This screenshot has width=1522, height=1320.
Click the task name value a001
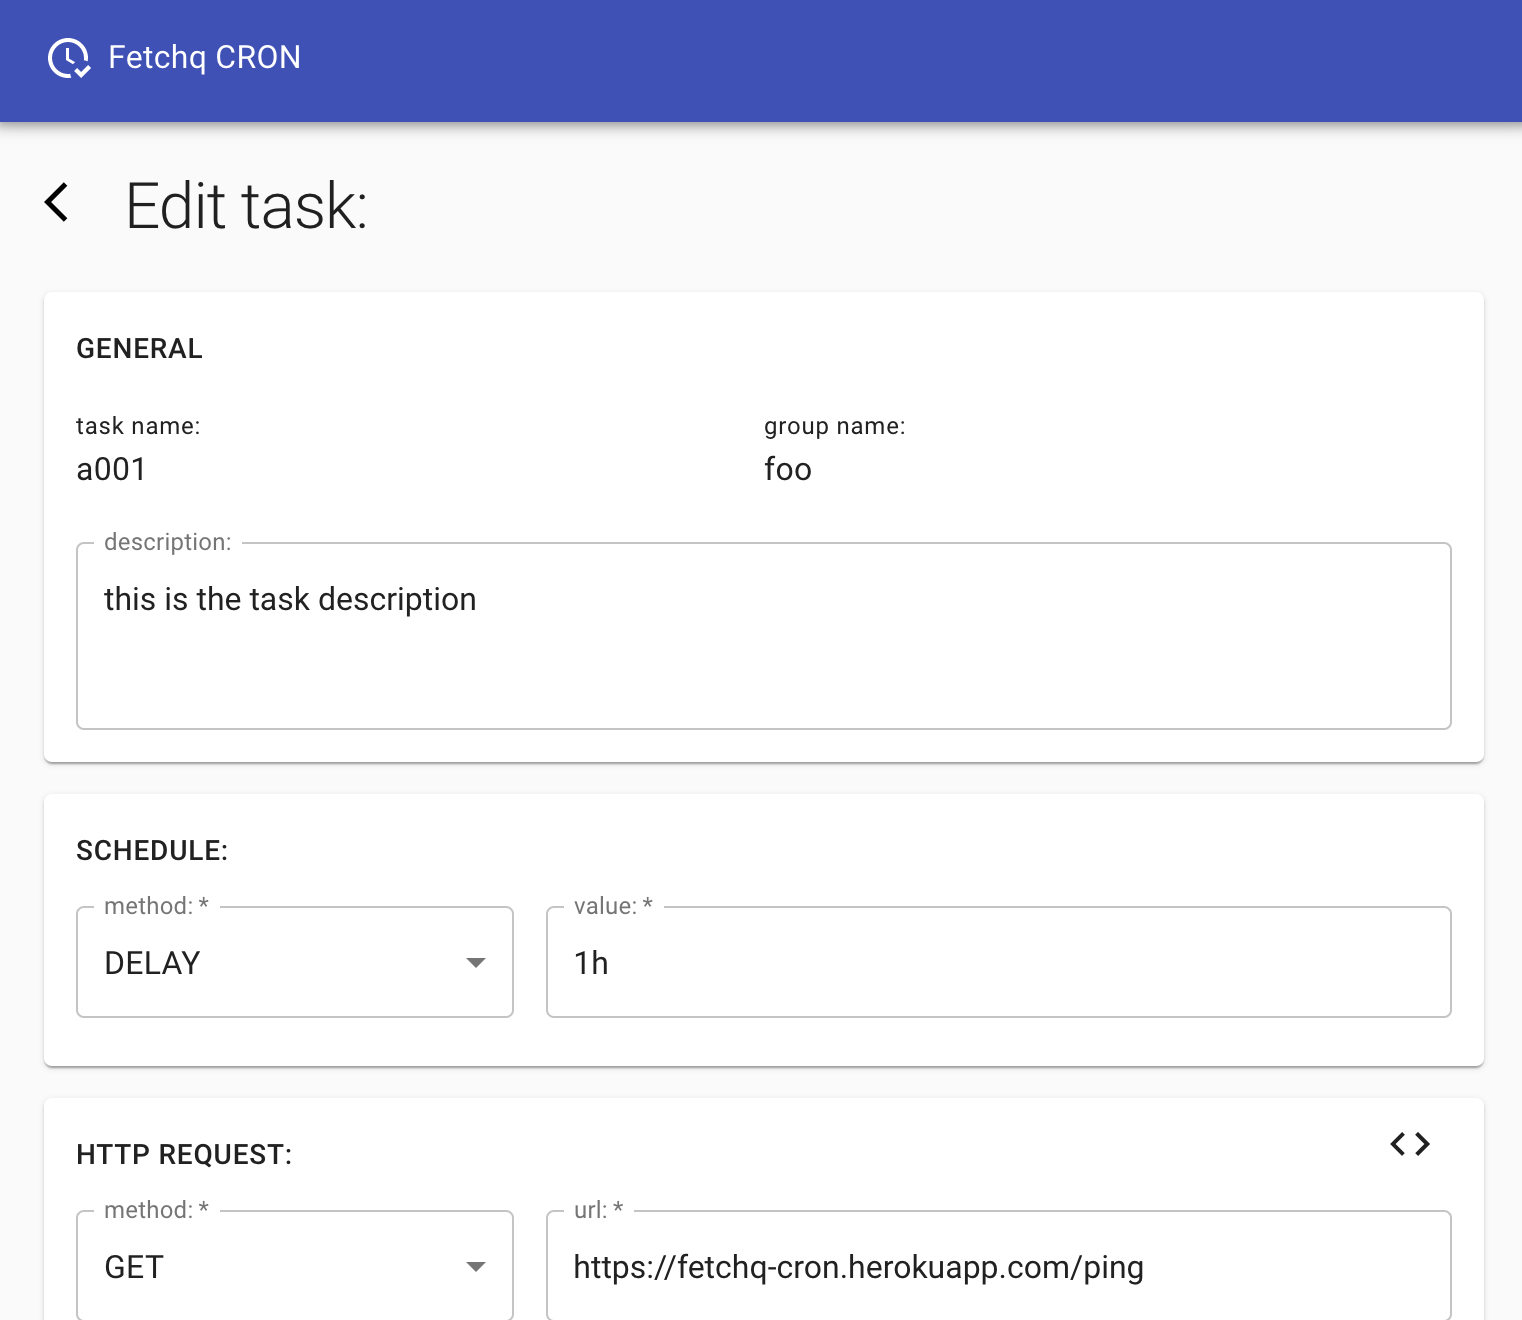click(x=111, y=469)
